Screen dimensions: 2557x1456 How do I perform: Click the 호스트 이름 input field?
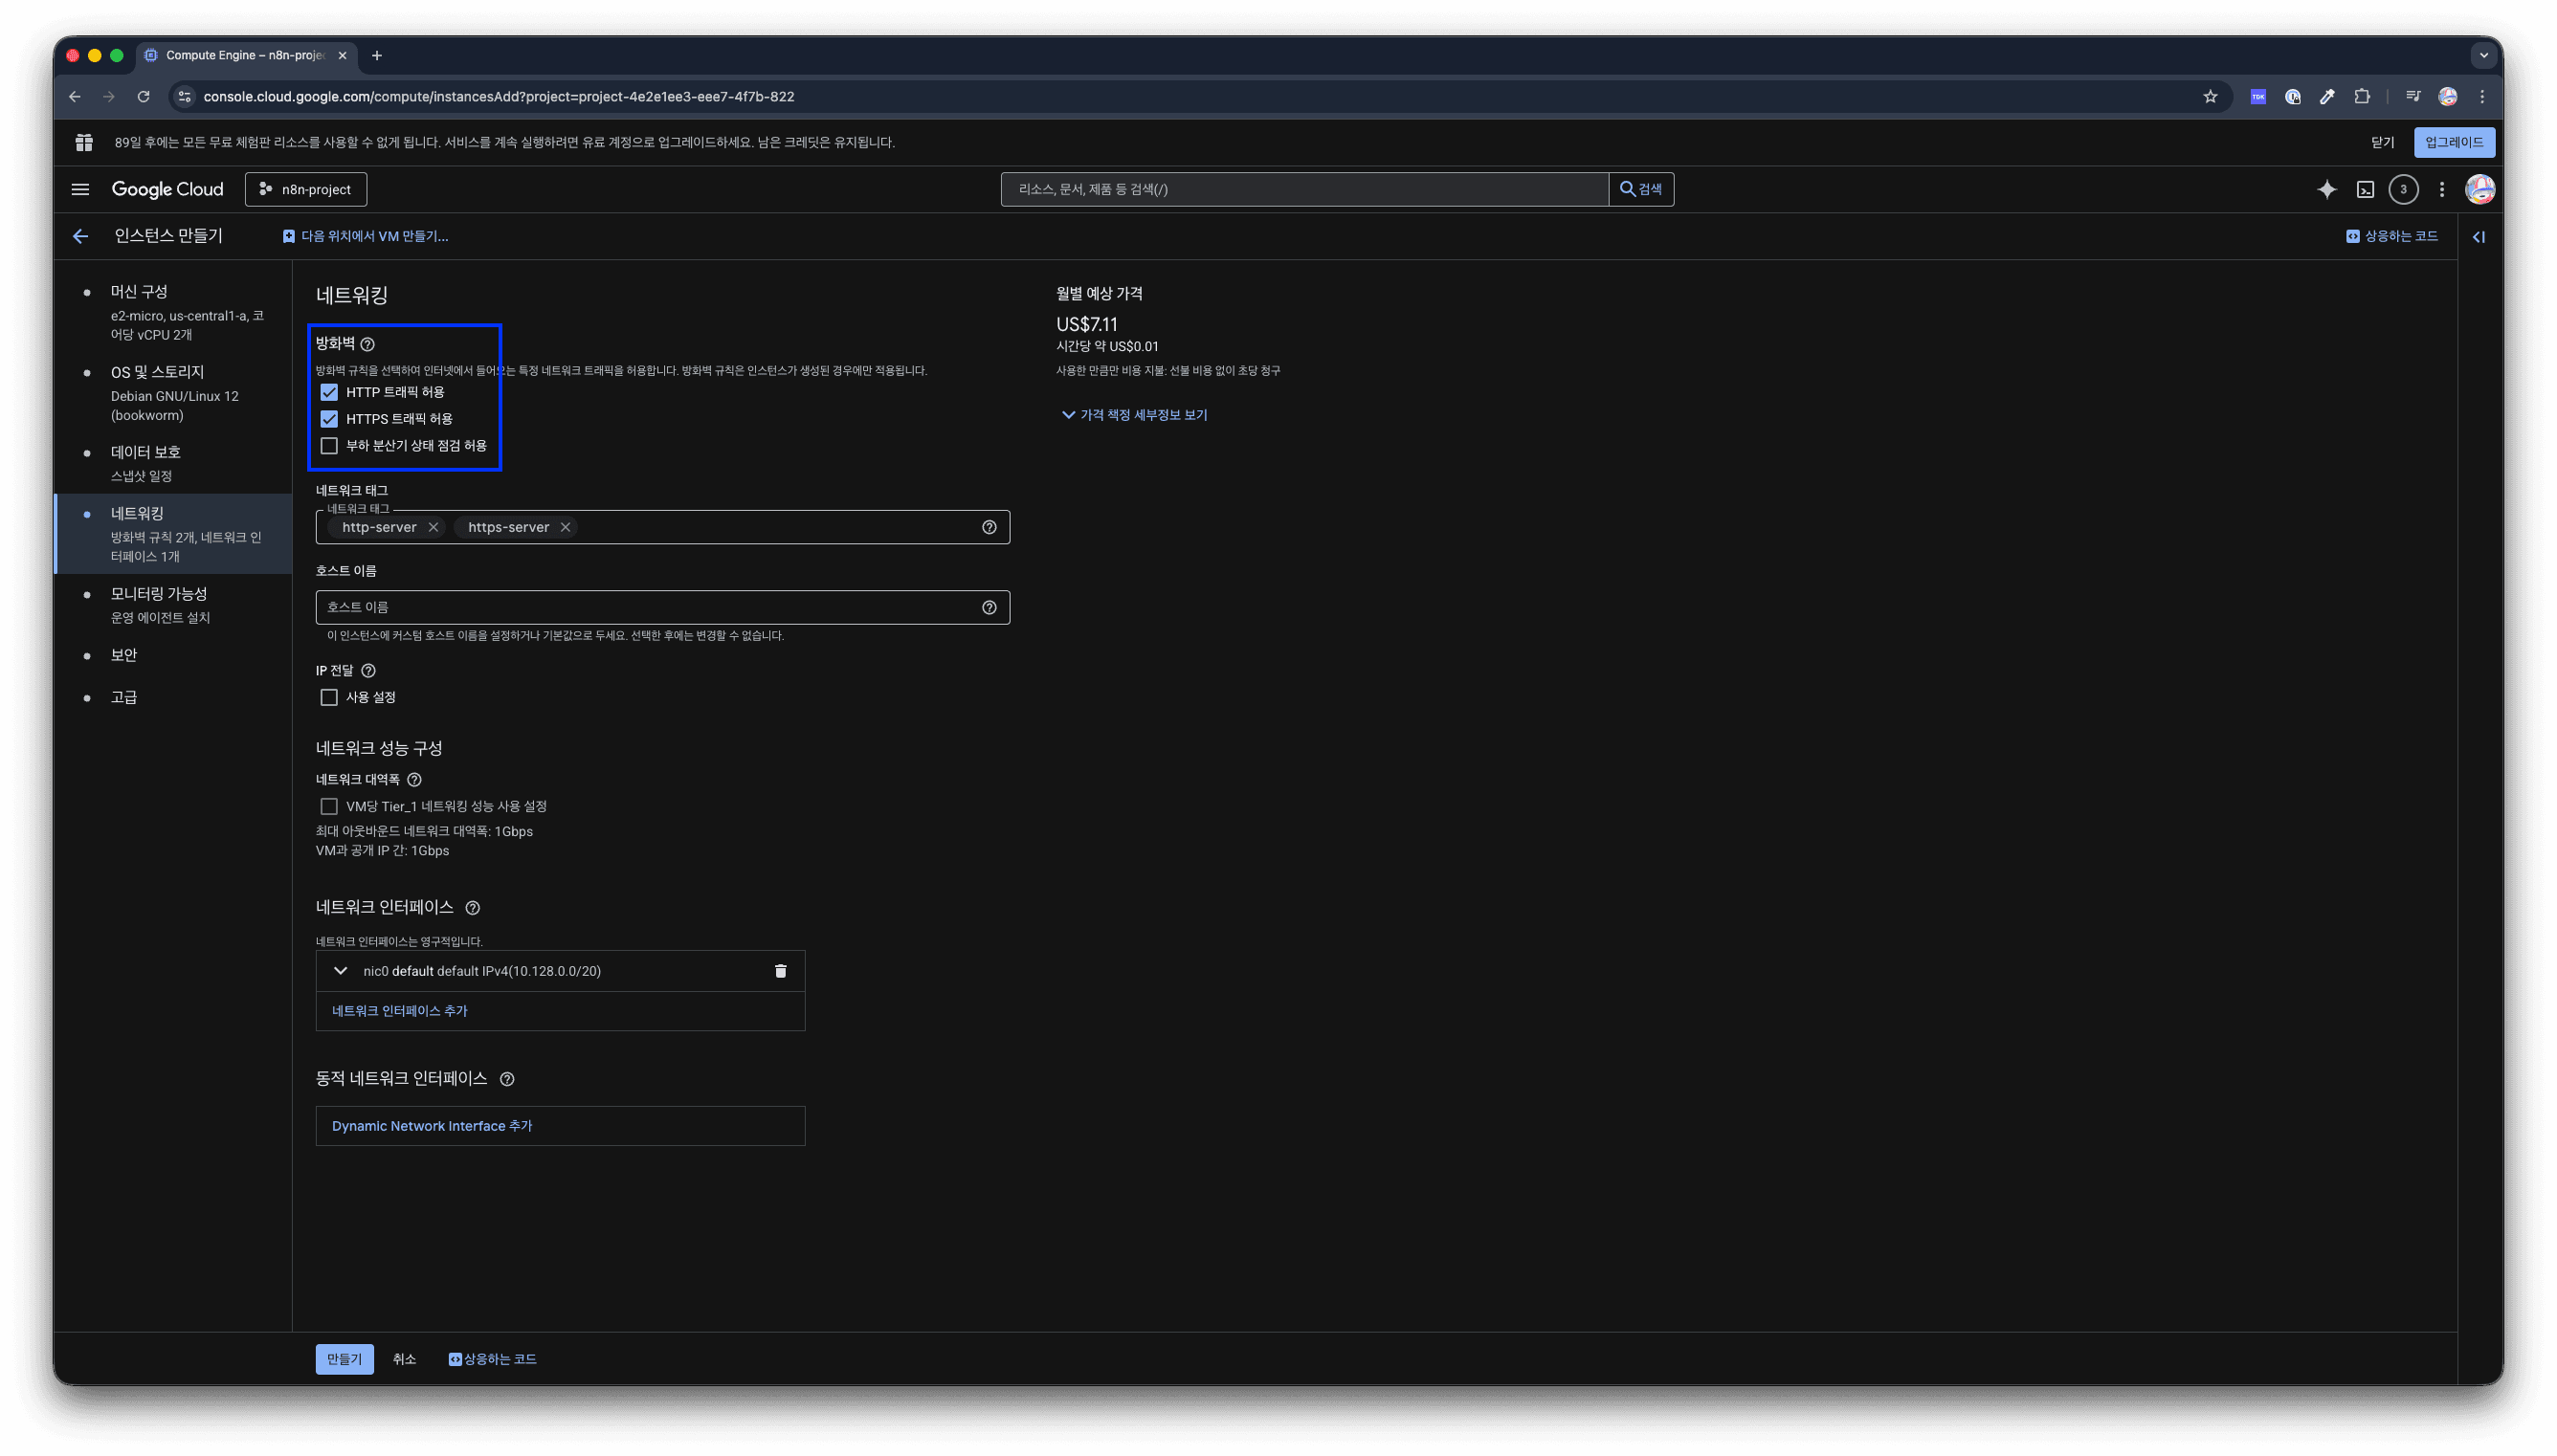(650, 607)
